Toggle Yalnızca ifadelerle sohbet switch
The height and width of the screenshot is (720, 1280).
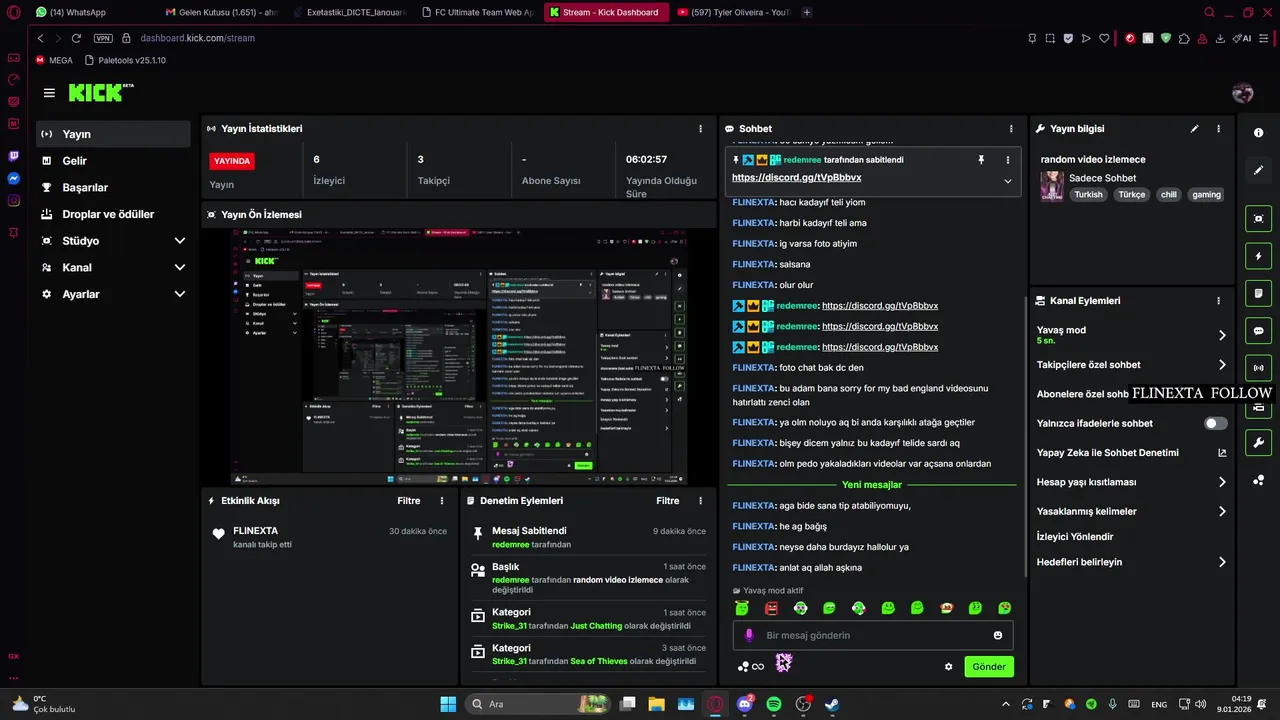tap(1215, 424)
